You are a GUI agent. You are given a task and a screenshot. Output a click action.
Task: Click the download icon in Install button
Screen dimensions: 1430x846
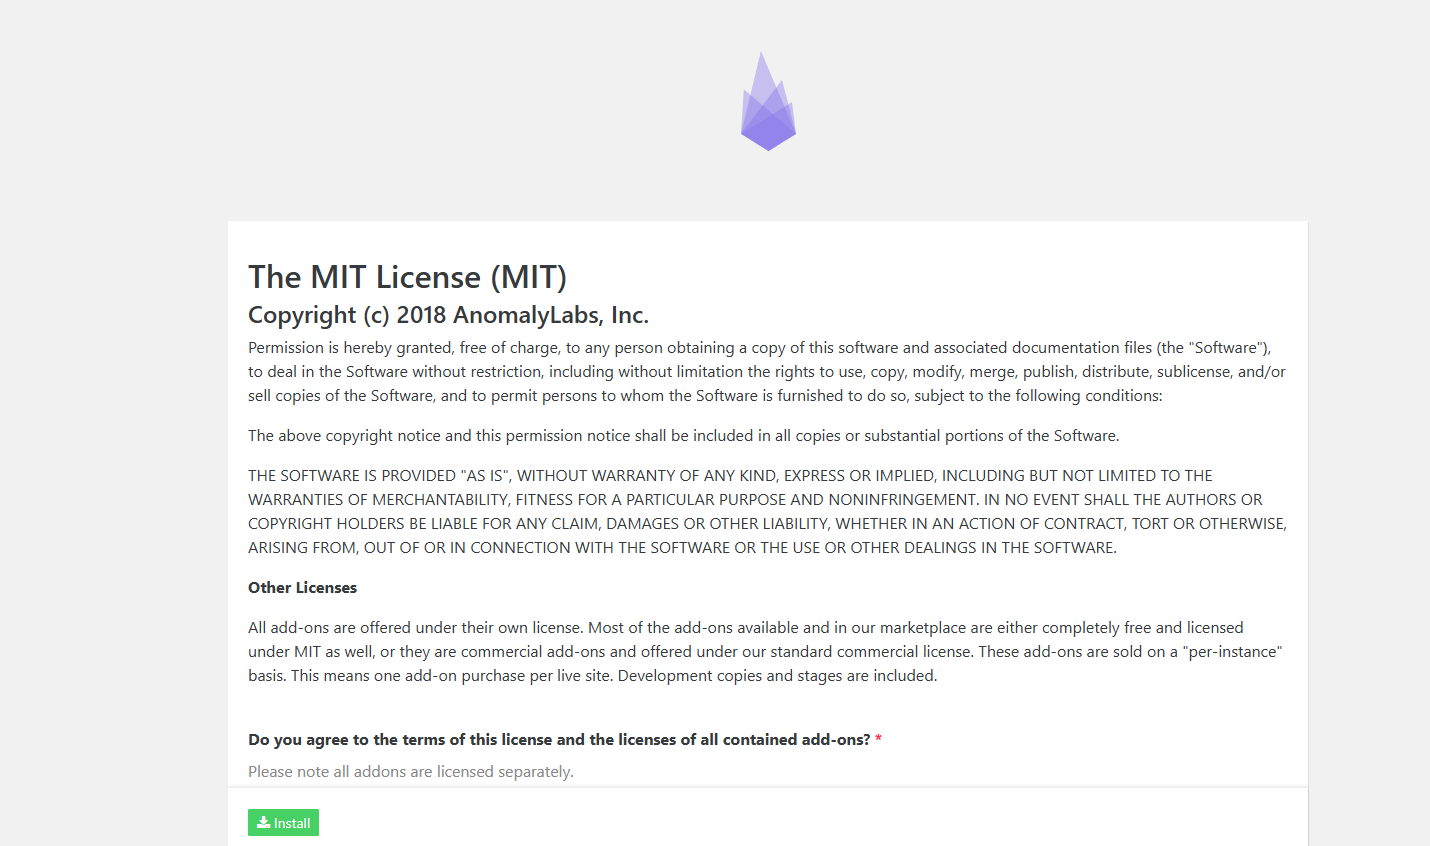tap(263, 822)
